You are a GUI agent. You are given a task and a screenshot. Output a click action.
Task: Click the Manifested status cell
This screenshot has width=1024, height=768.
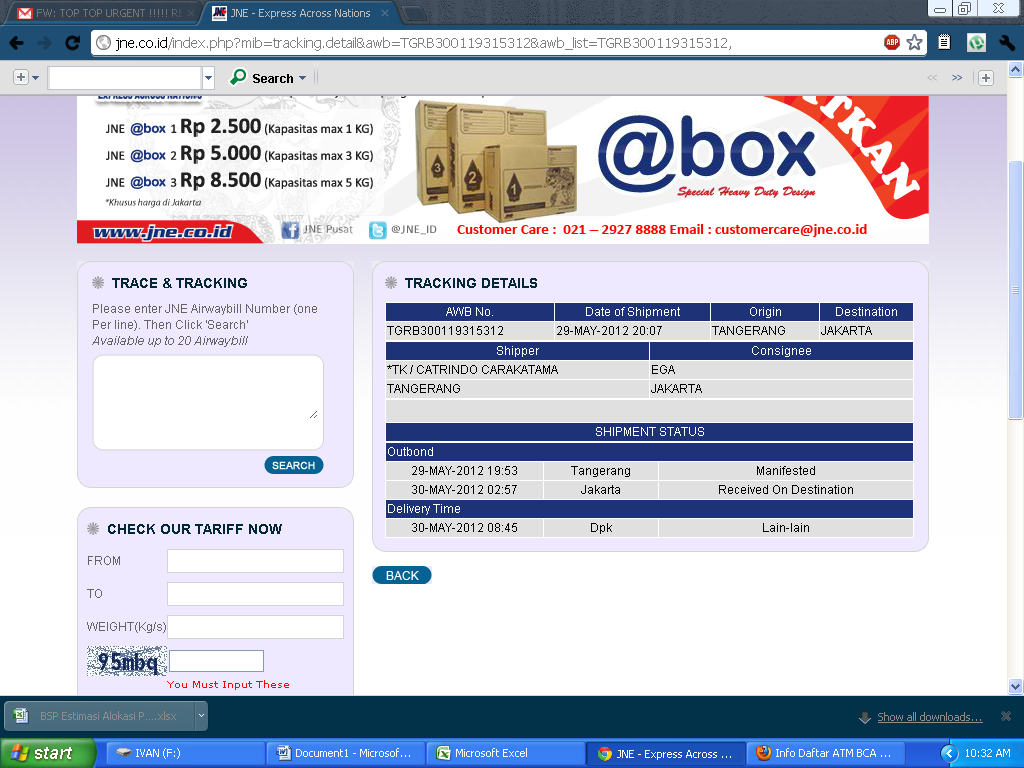coord(786,471)
